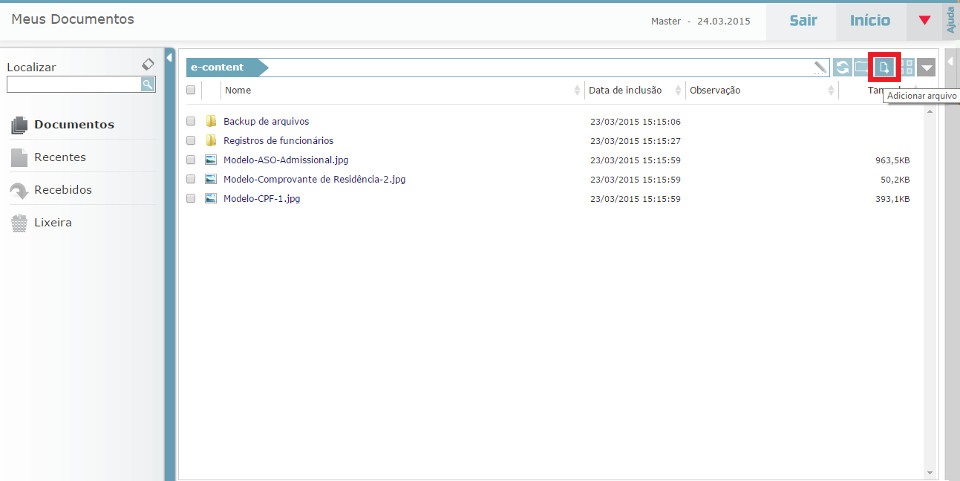Image resolution: width=960 pixels, height=481 pixels.
Task: Click the Sair logout button
Action: coord(803,20)
